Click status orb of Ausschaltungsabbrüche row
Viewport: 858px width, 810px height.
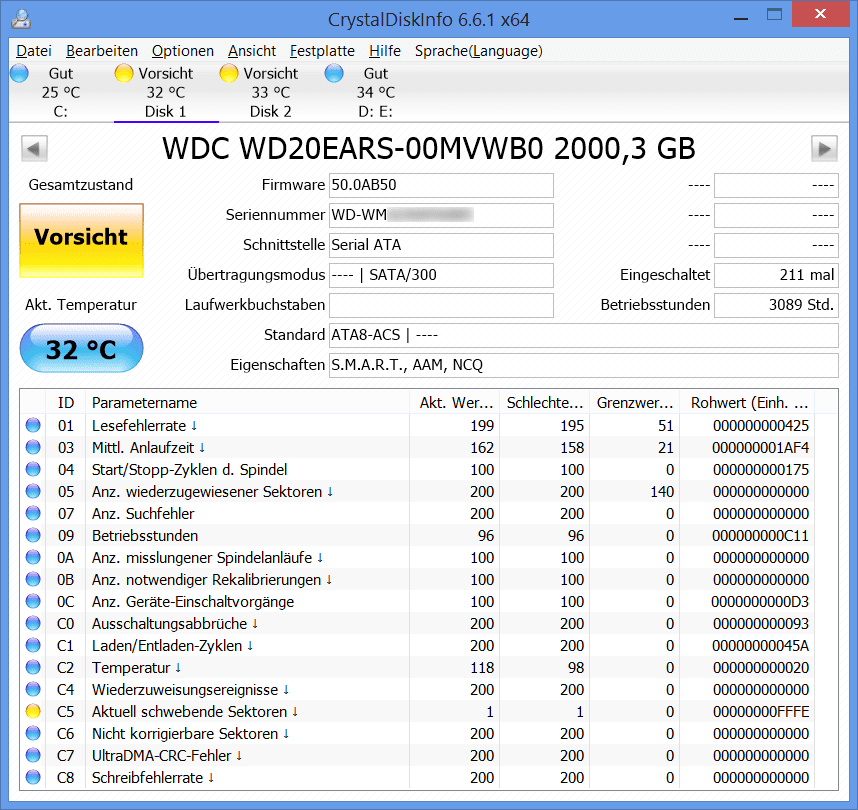point(33,623)
